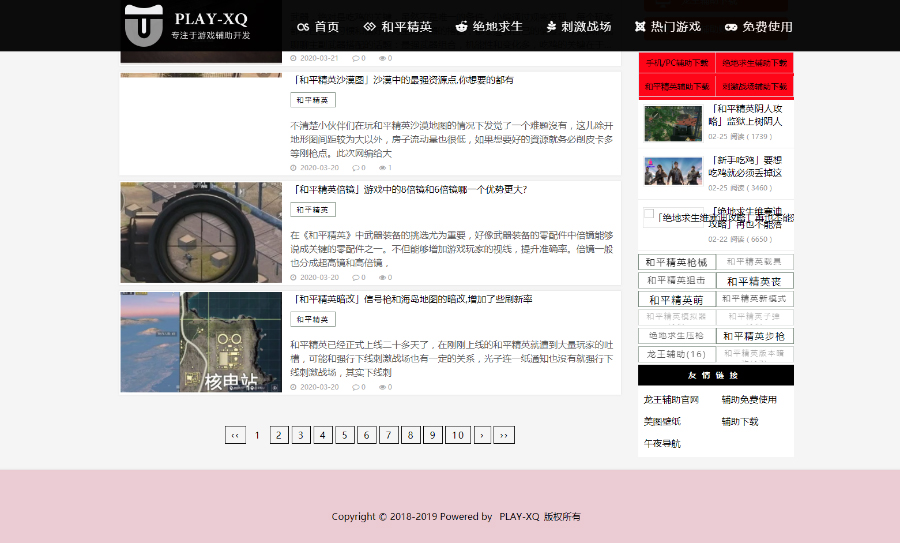This screenshot has width=900, height=543.
Task: Select the 和平精英枪械 tag
Action: (x=677, y=262)
